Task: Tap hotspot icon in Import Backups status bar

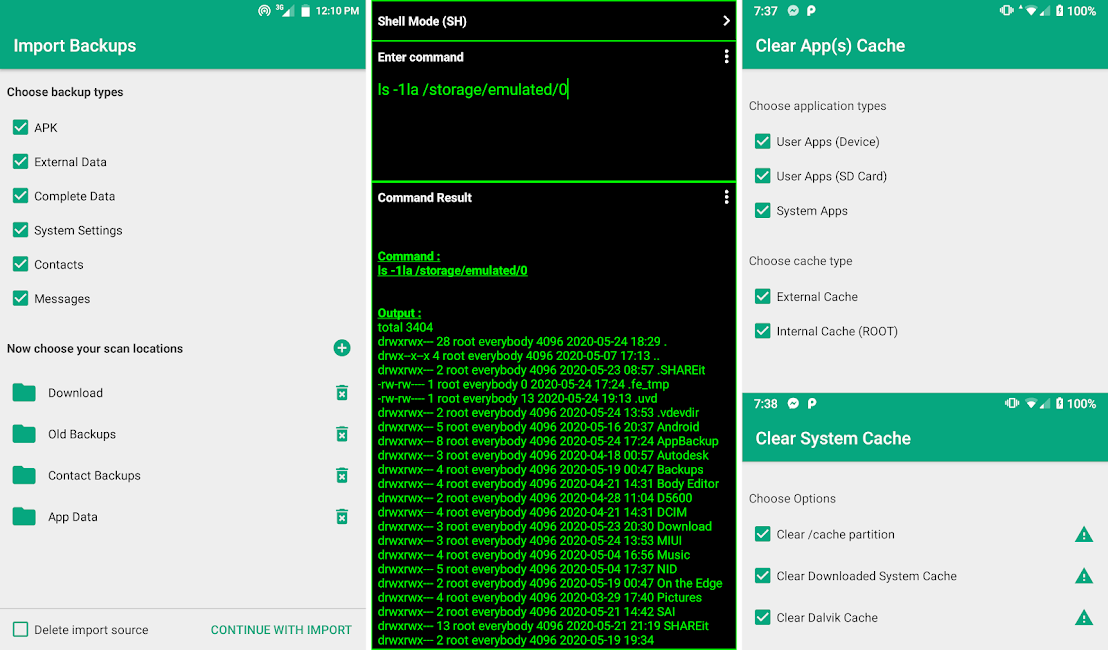Action: coord(264,11)
